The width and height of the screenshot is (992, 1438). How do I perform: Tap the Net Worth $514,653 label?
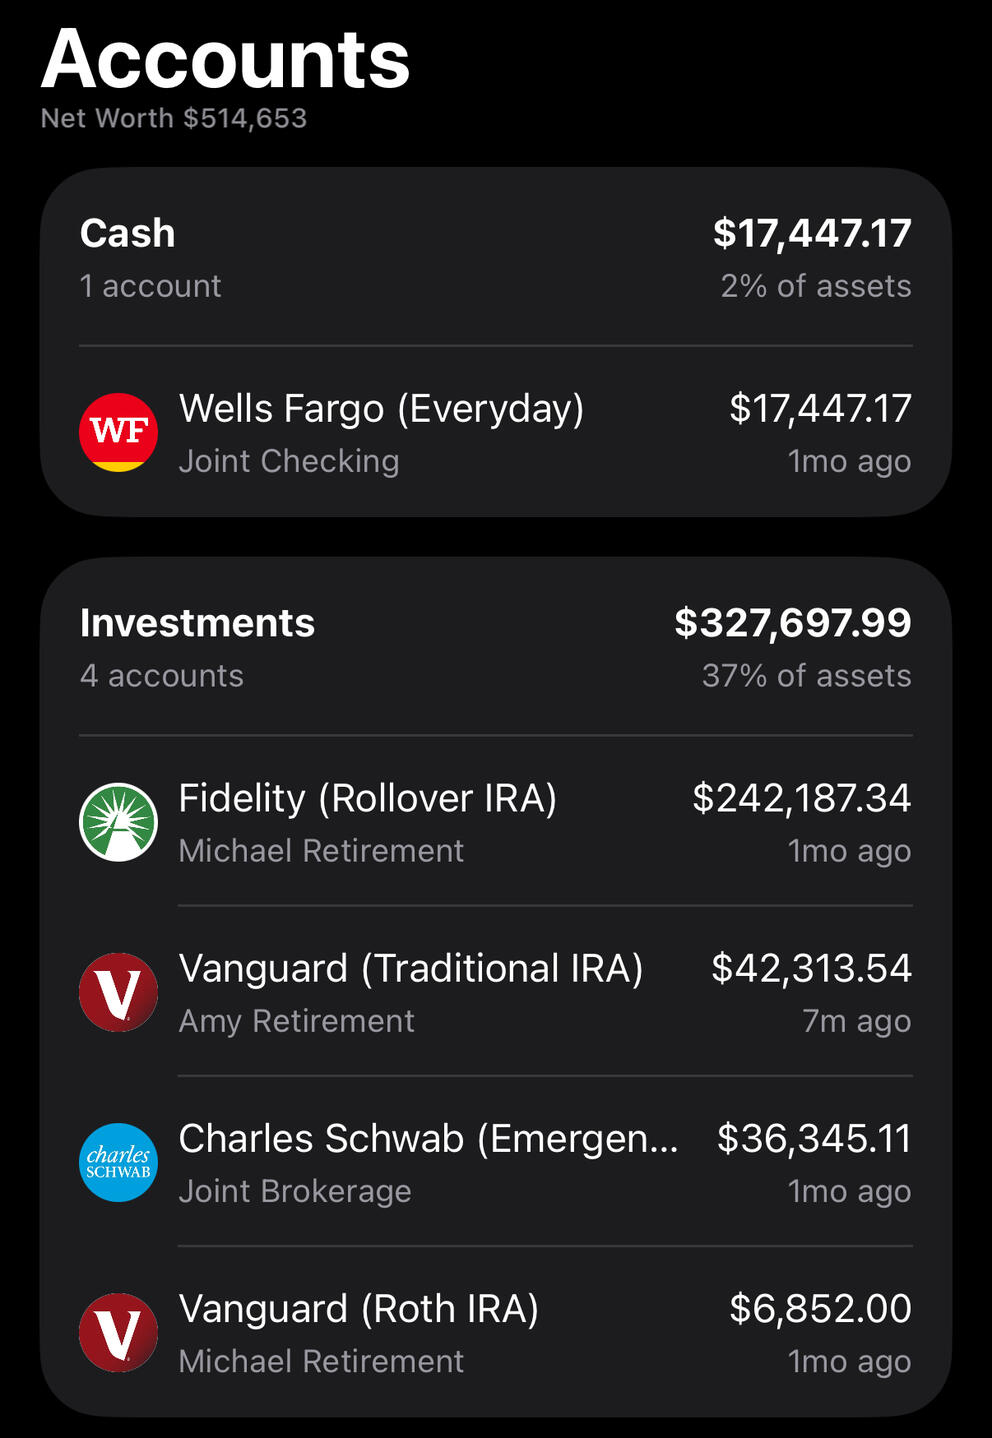[174, 118]
